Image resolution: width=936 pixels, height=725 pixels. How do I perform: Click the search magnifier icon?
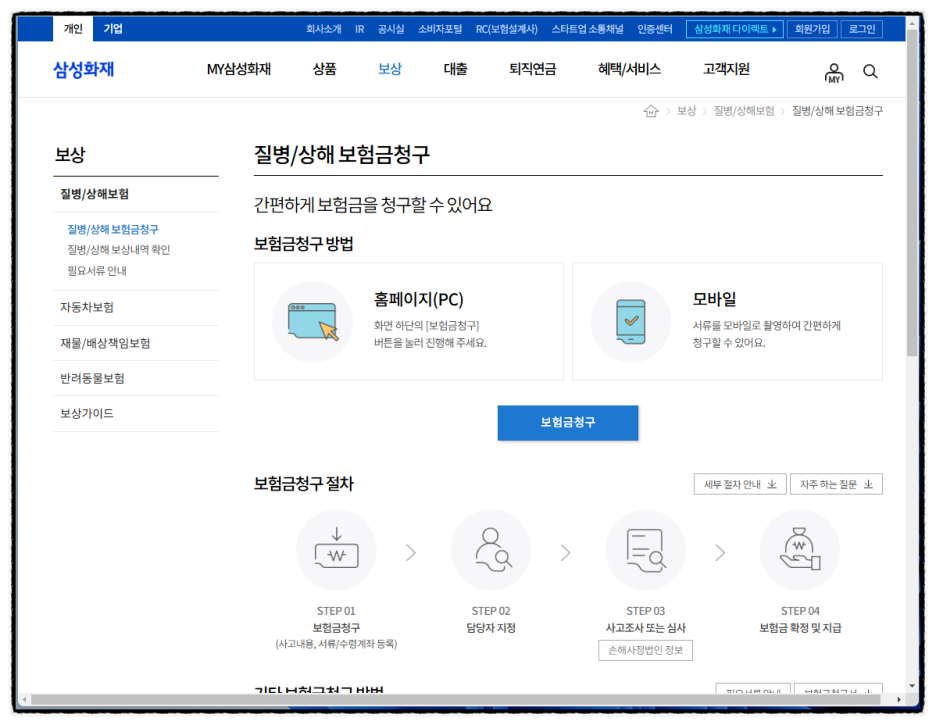click(870, 72)
